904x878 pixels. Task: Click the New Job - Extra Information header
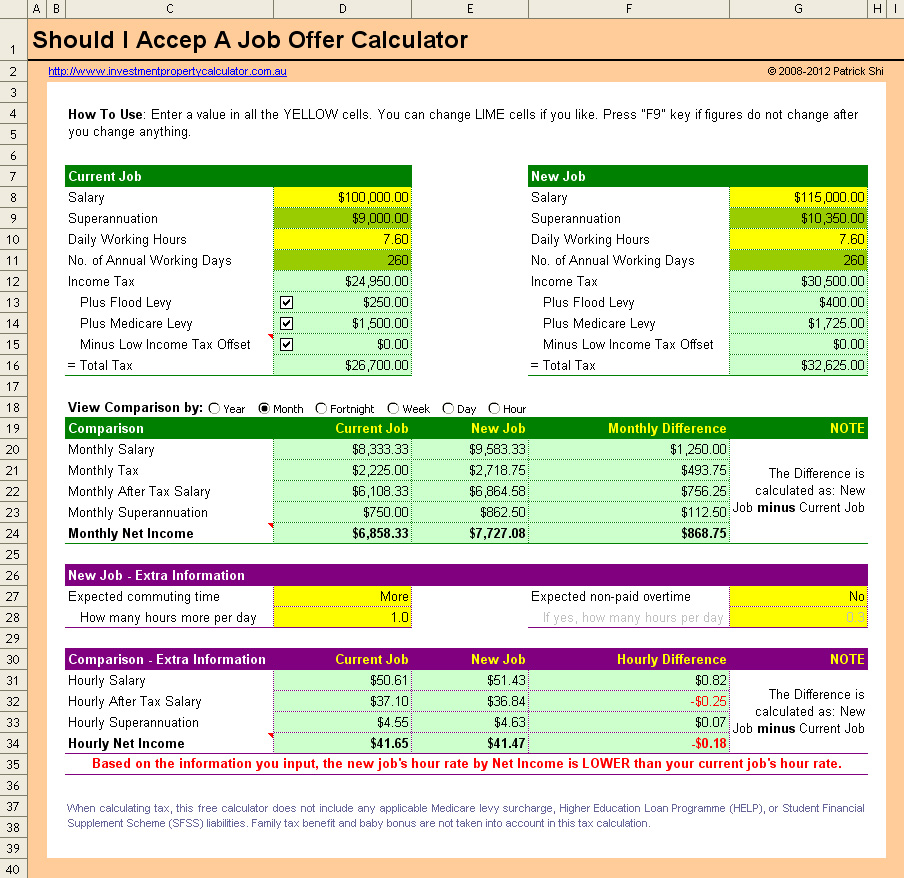[x=466, y=575]
